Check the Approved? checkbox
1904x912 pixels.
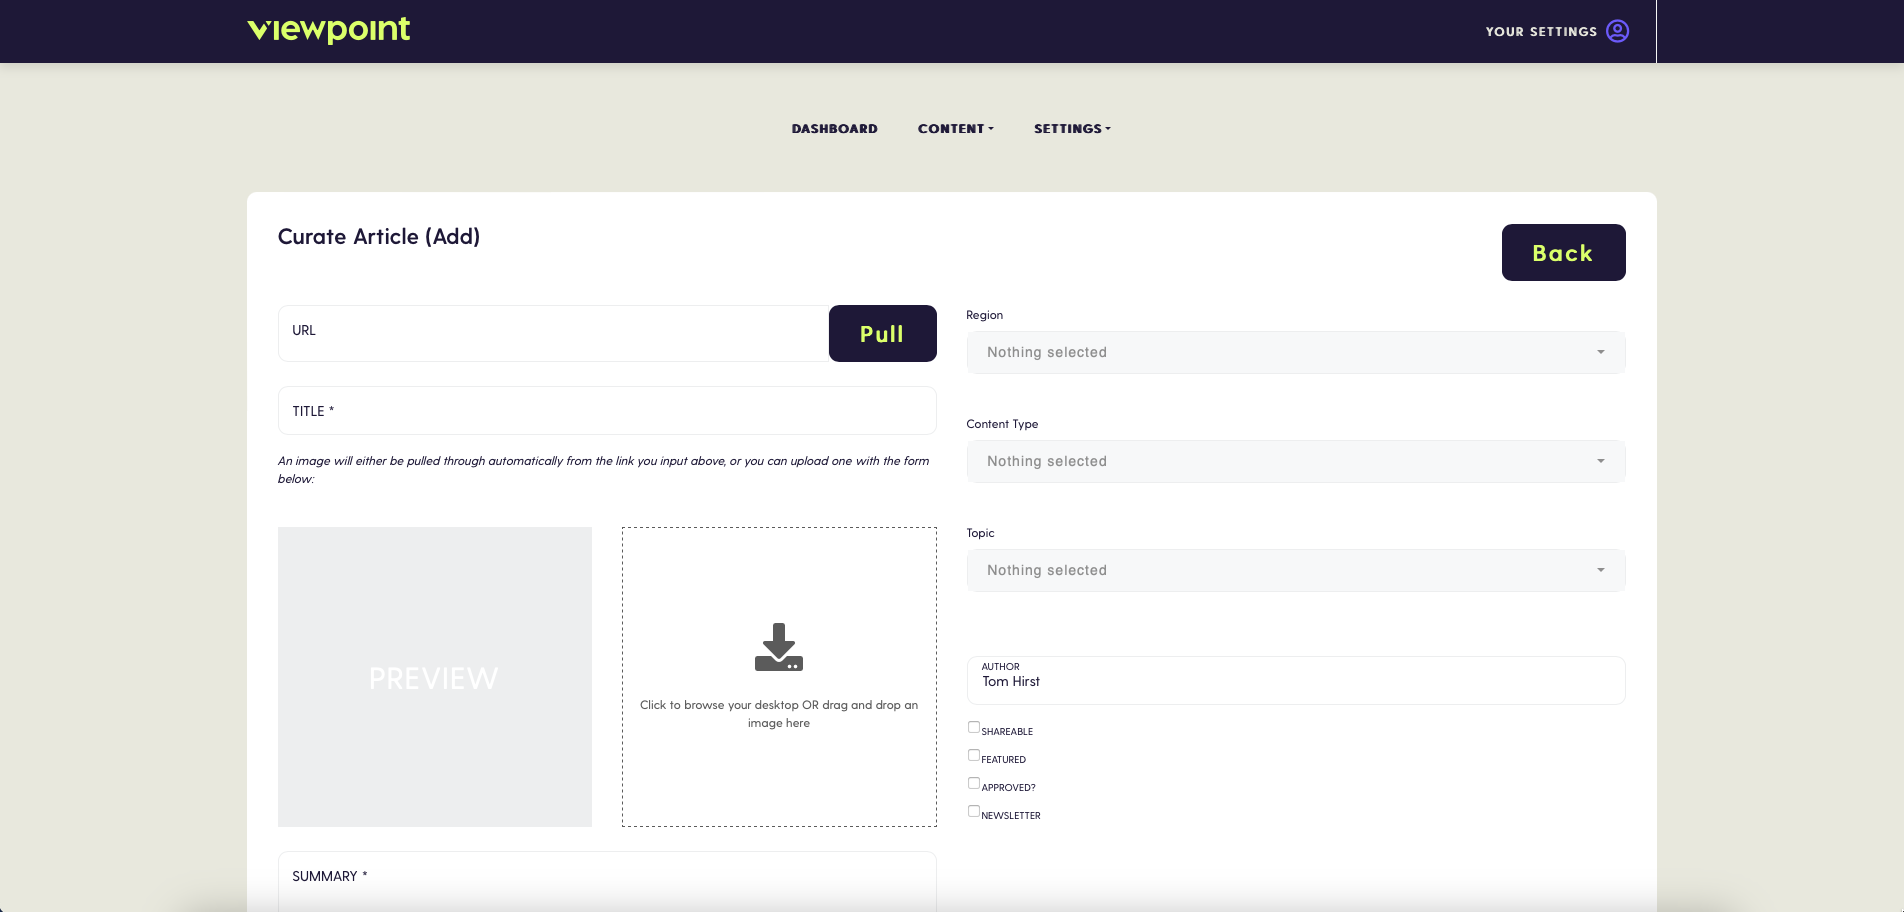click(973, 783)
